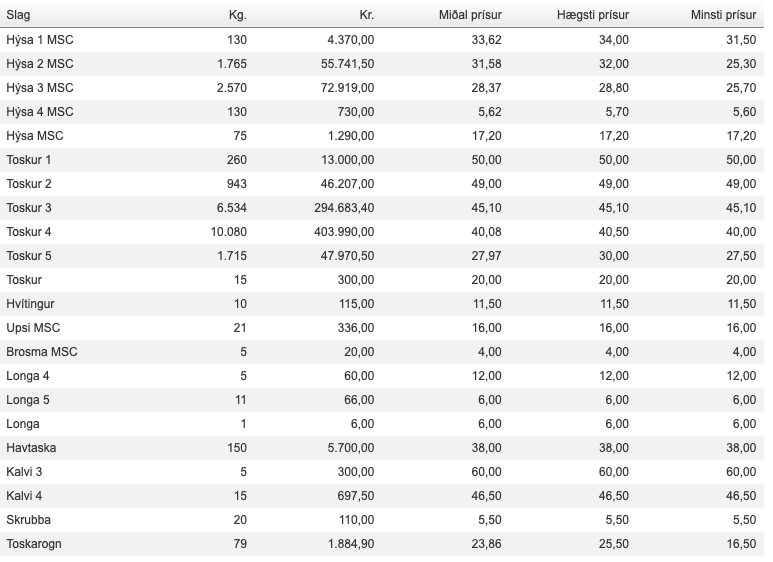The height and width of the screenshot is (562, 773).
Task: Click the Kalvi 3 row label
Action: [x=24, y=472]
